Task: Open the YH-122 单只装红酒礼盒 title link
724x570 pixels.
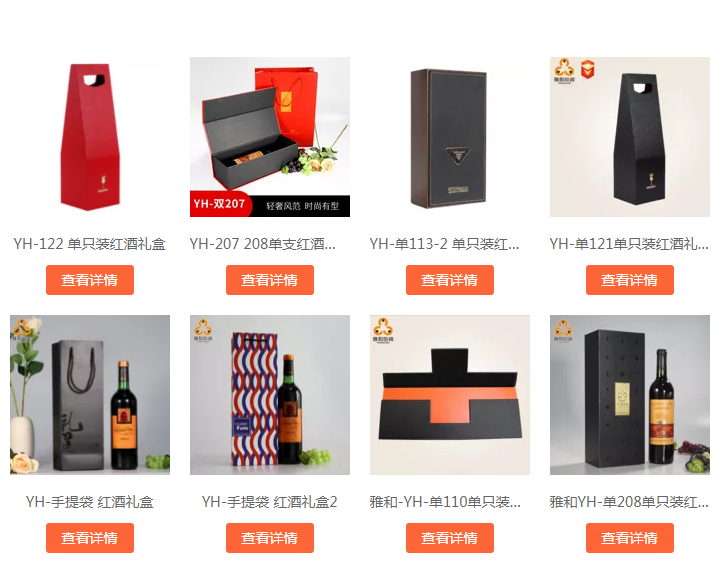Action: (90, 243)
